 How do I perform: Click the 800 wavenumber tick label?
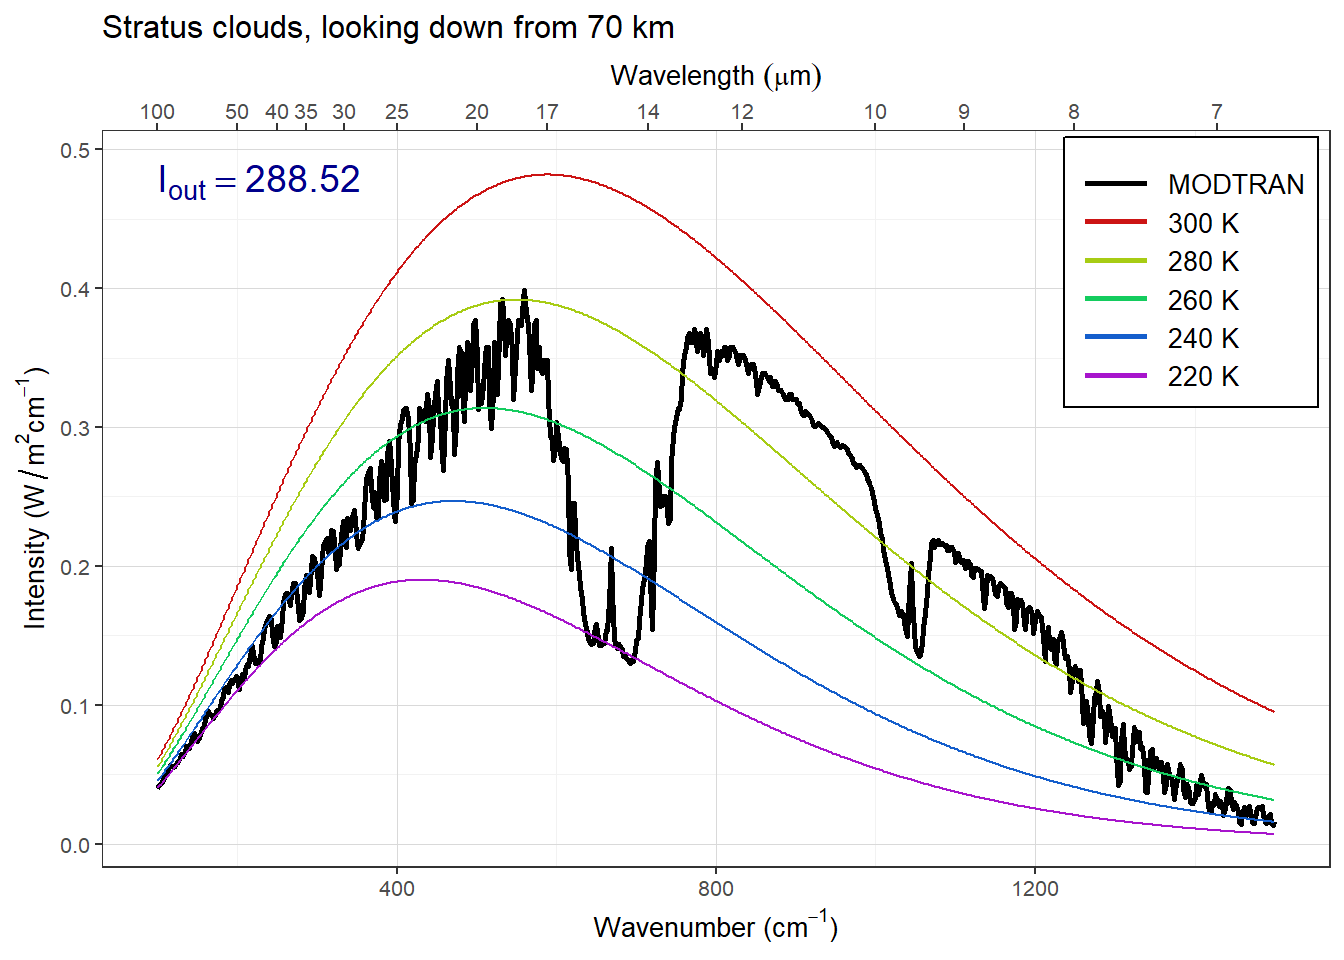716,888
